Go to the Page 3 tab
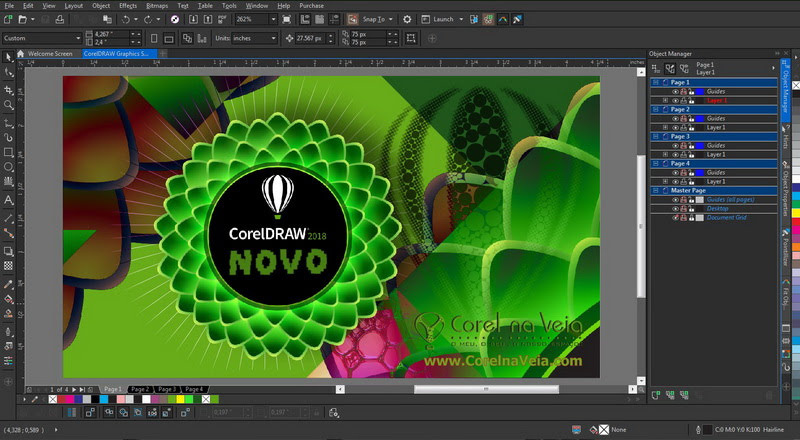The width and height of the screenshot is (800, 440). [x=166, y=388]
